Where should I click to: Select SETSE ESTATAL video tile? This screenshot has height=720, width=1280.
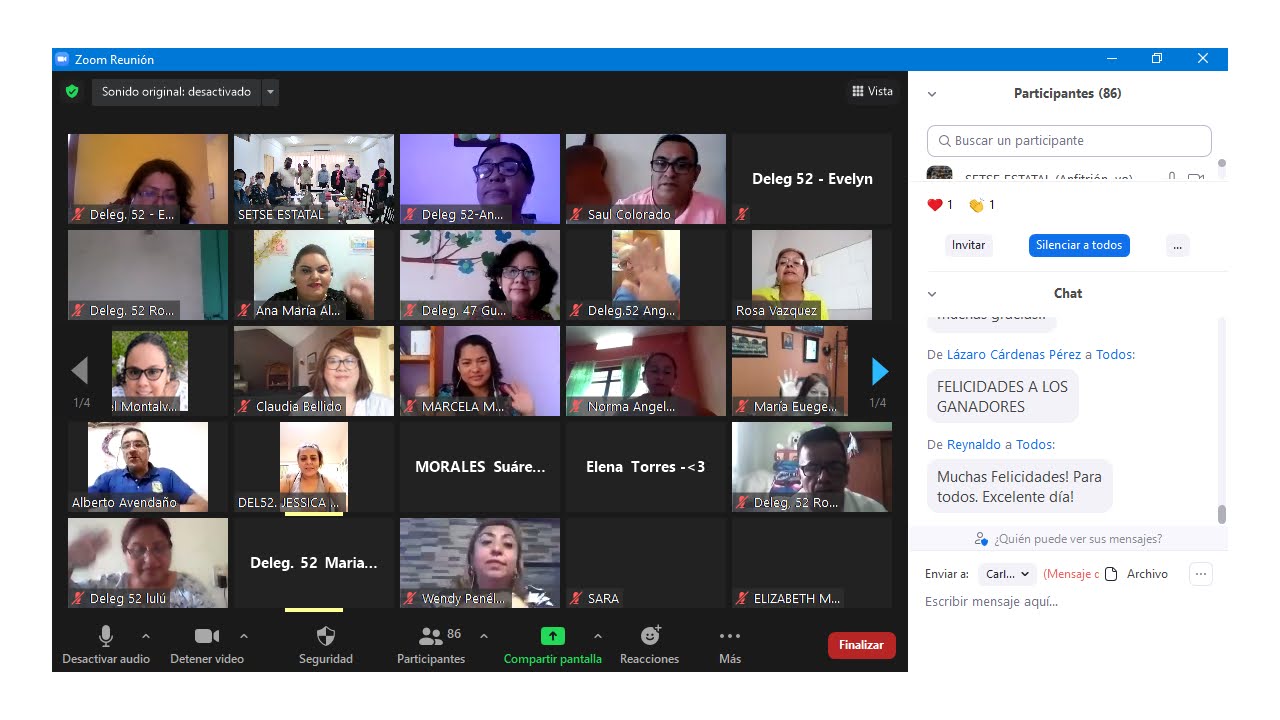(314, 179)
